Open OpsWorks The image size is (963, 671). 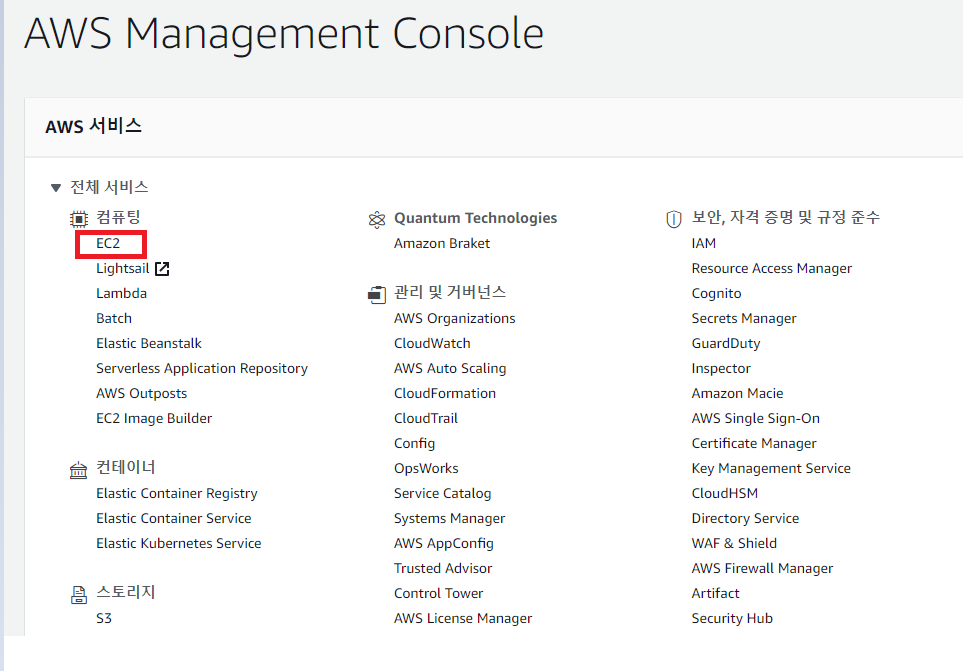click(426, 469)
